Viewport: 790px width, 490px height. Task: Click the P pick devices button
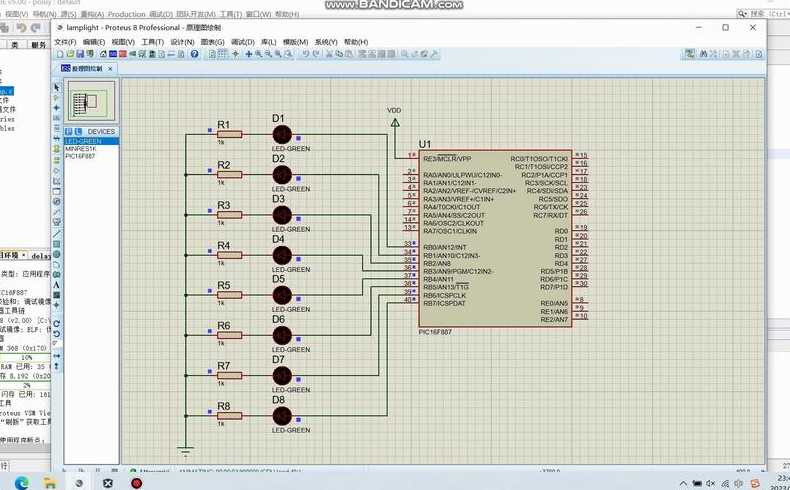[x=69, y=131]
